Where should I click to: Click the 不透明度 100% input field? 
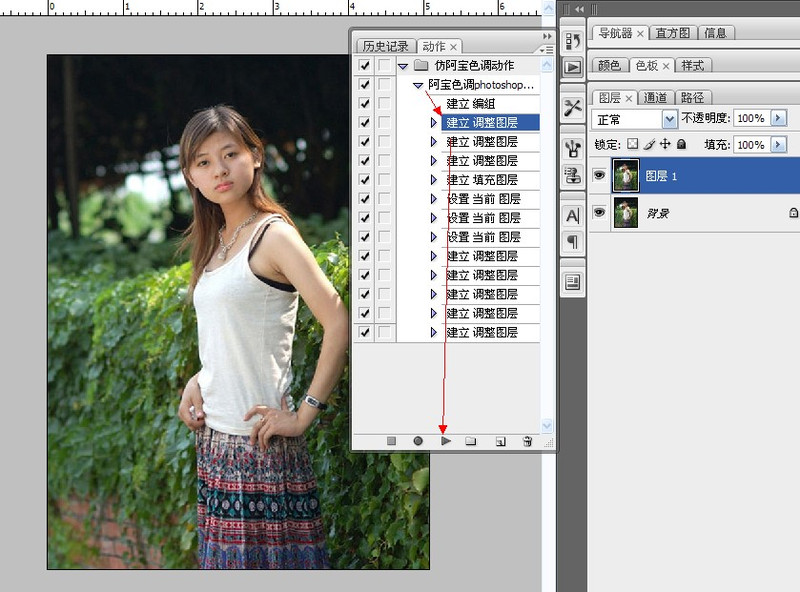[752, 118]
